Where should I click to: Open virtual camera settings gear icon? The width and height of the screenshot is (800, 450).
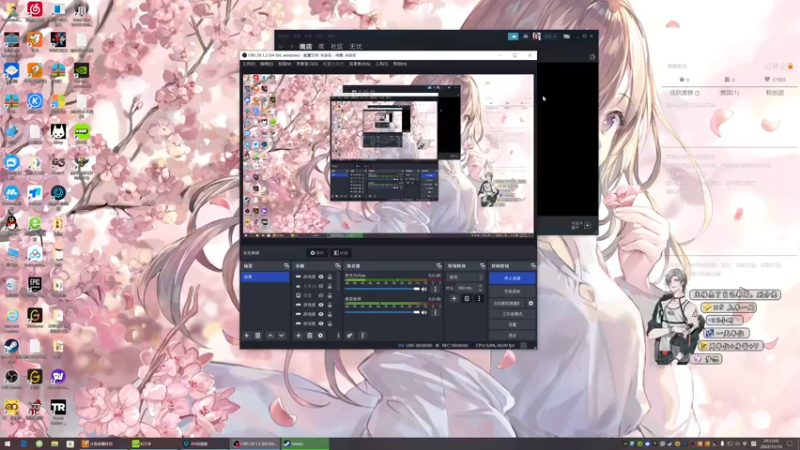(x=531, y=303)
